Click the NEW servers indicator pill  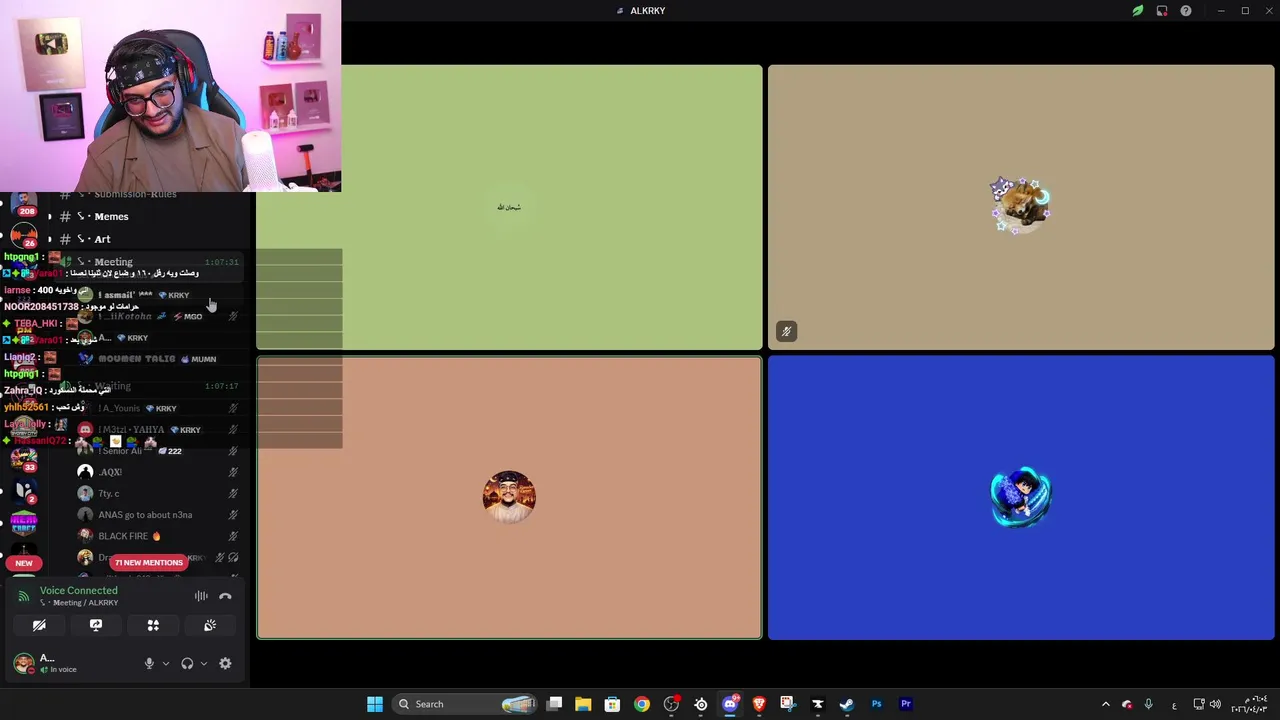click(x=24, y=563)
